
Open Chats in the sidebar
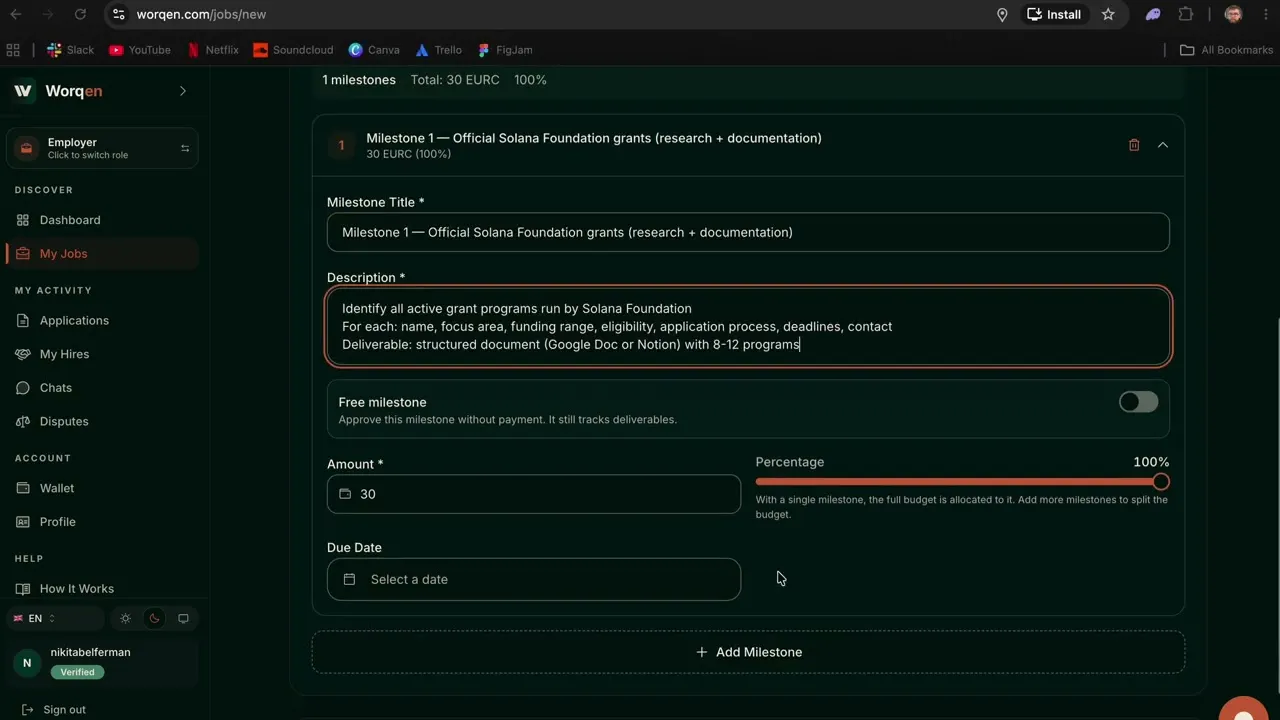(102, 388)
